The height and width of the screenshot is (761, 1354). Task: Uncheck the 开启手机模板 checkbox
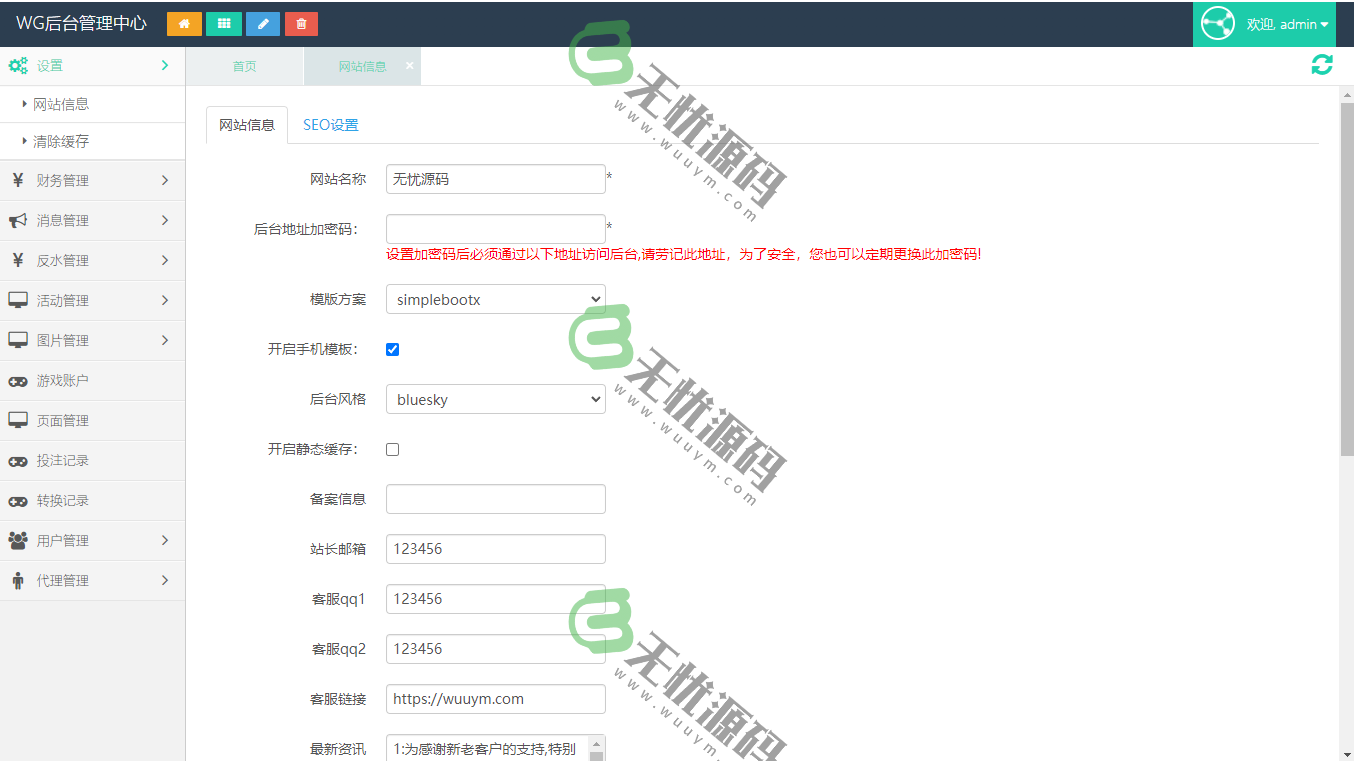coord(392,349)
